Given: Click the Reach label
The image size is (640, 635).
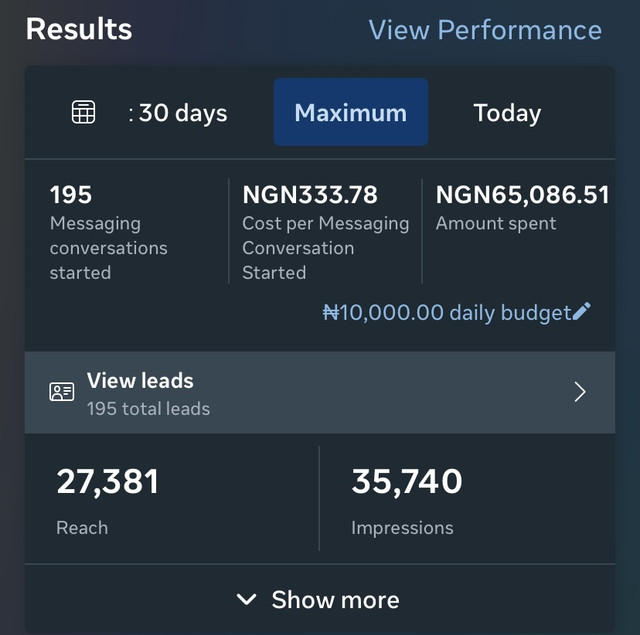Looking at the screenshot, I should [82, 528].
